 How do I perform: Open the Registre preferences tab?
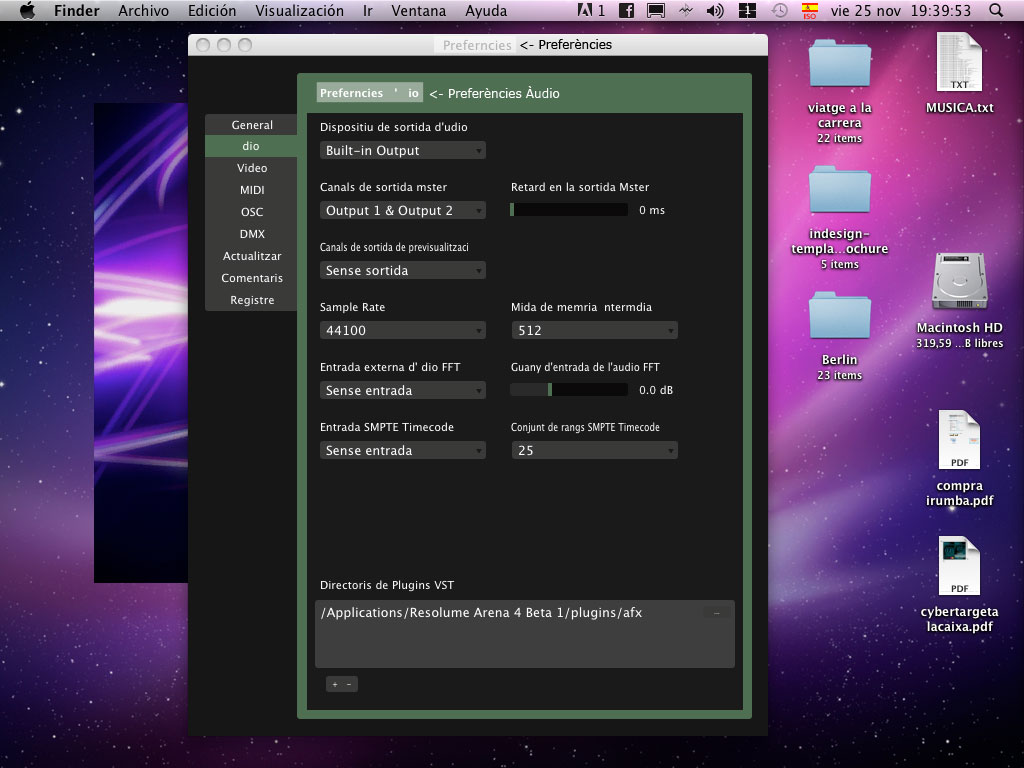(251, 300)
